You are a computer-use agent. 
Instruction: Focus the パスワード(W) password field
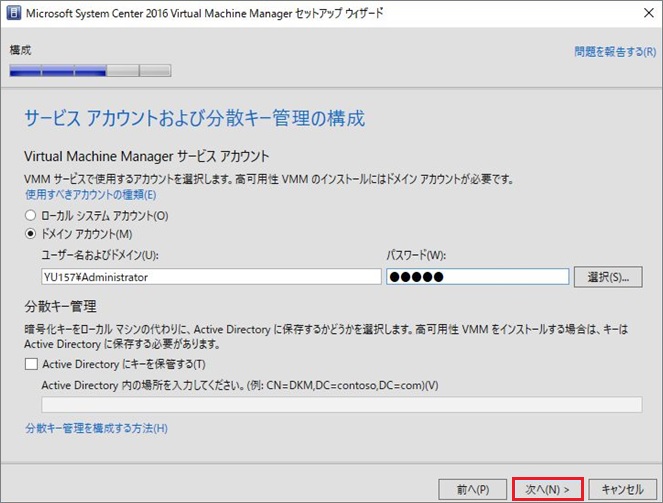[477, 277]
